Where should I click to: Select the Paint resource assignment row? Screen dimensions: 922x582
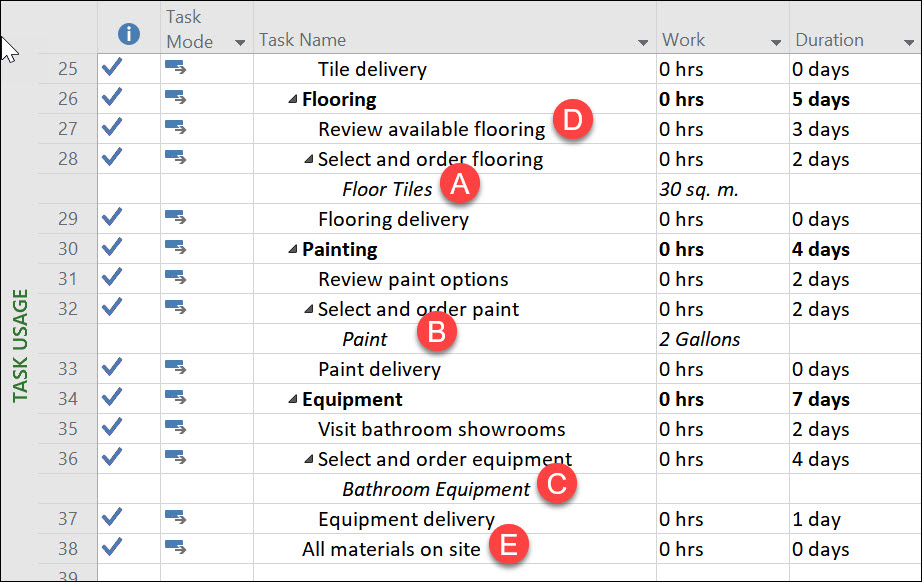[x=365, y=339]
